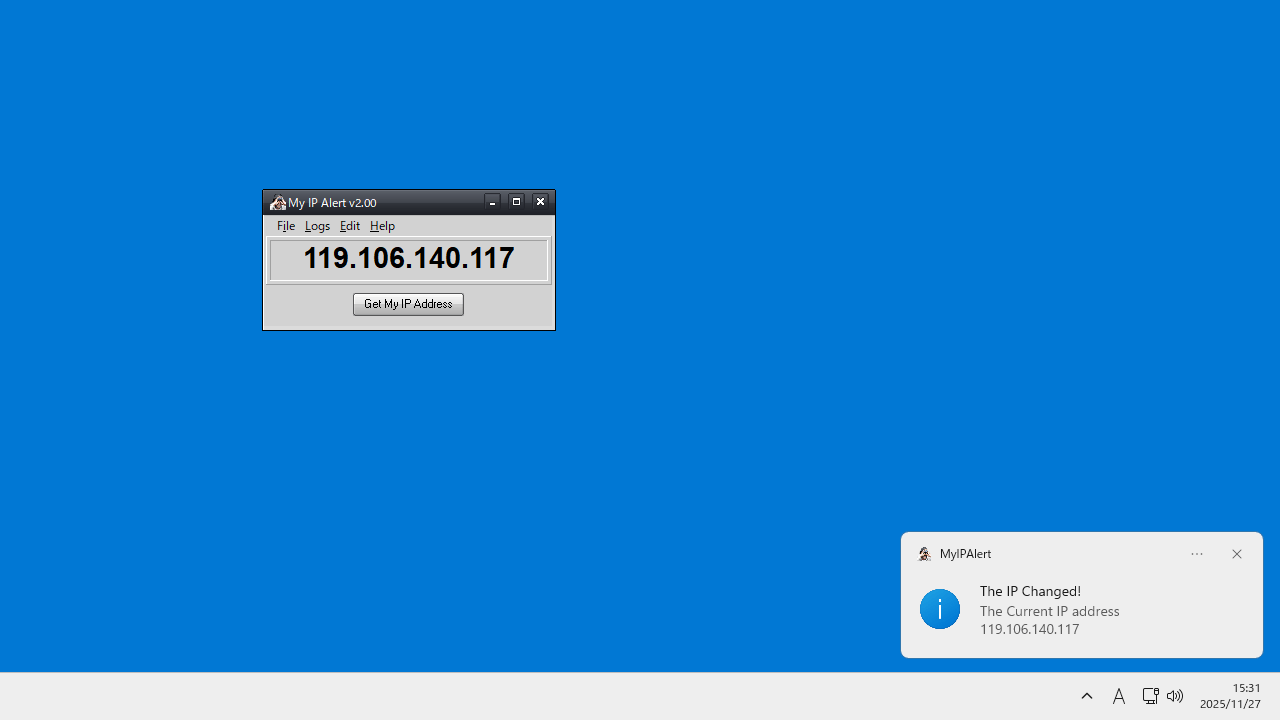
Task: Select the large IP address display field
Action: 408,259
